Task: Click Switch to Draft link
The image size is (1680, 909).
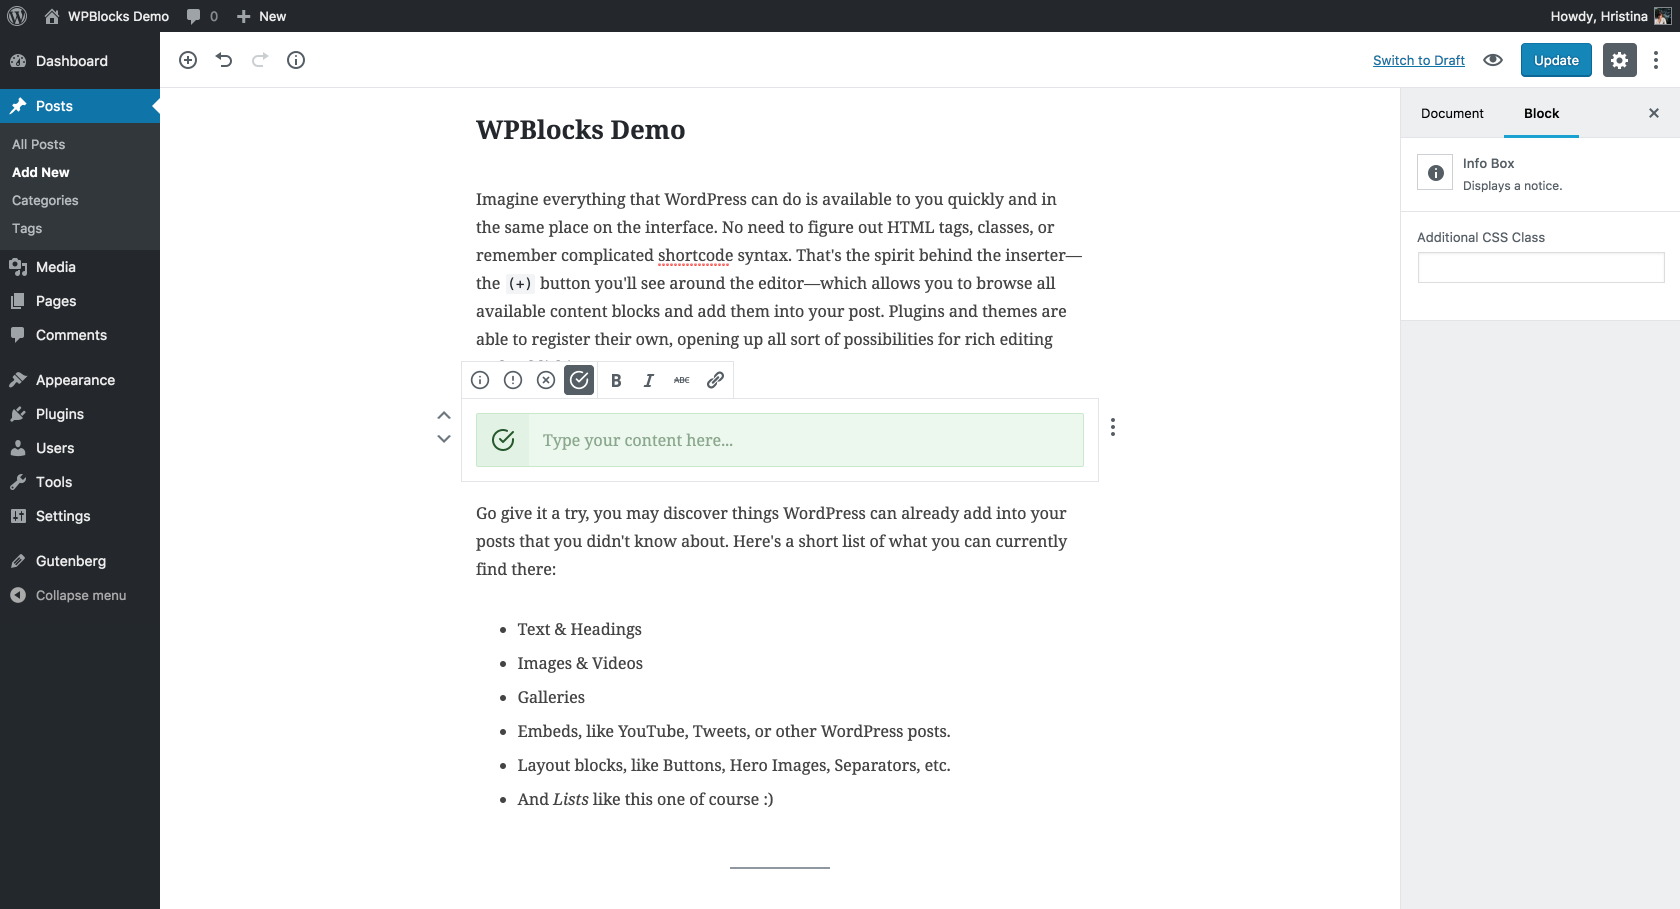Action: pos(1418,60)
